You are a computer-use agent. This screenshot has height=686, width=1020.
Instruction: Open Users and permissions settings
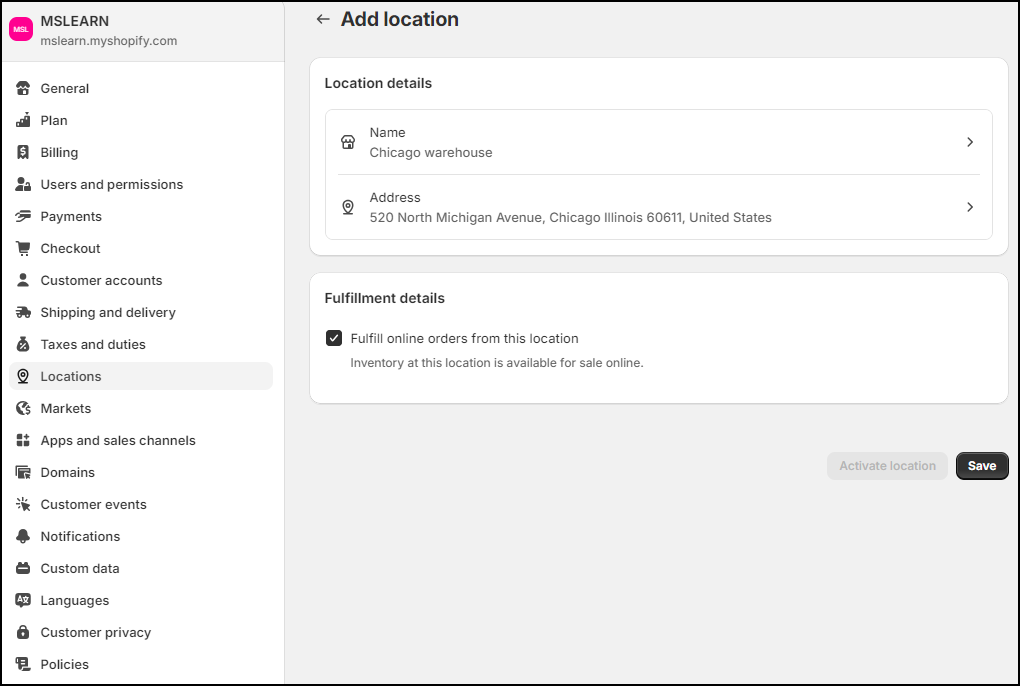pyautogui.click(x=111, y=184)
